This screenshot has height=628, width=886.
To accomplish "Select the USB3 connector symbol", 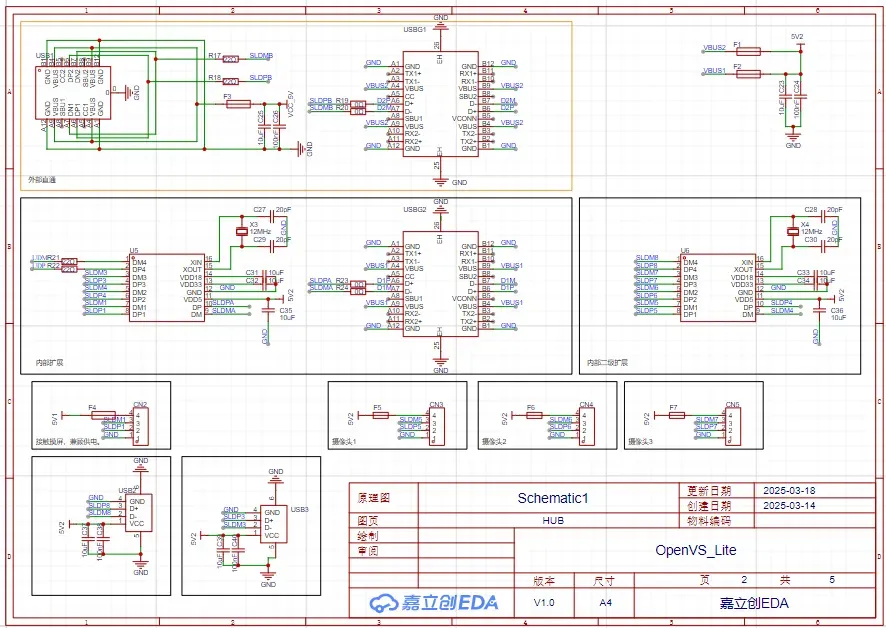I will click(274, 524).
